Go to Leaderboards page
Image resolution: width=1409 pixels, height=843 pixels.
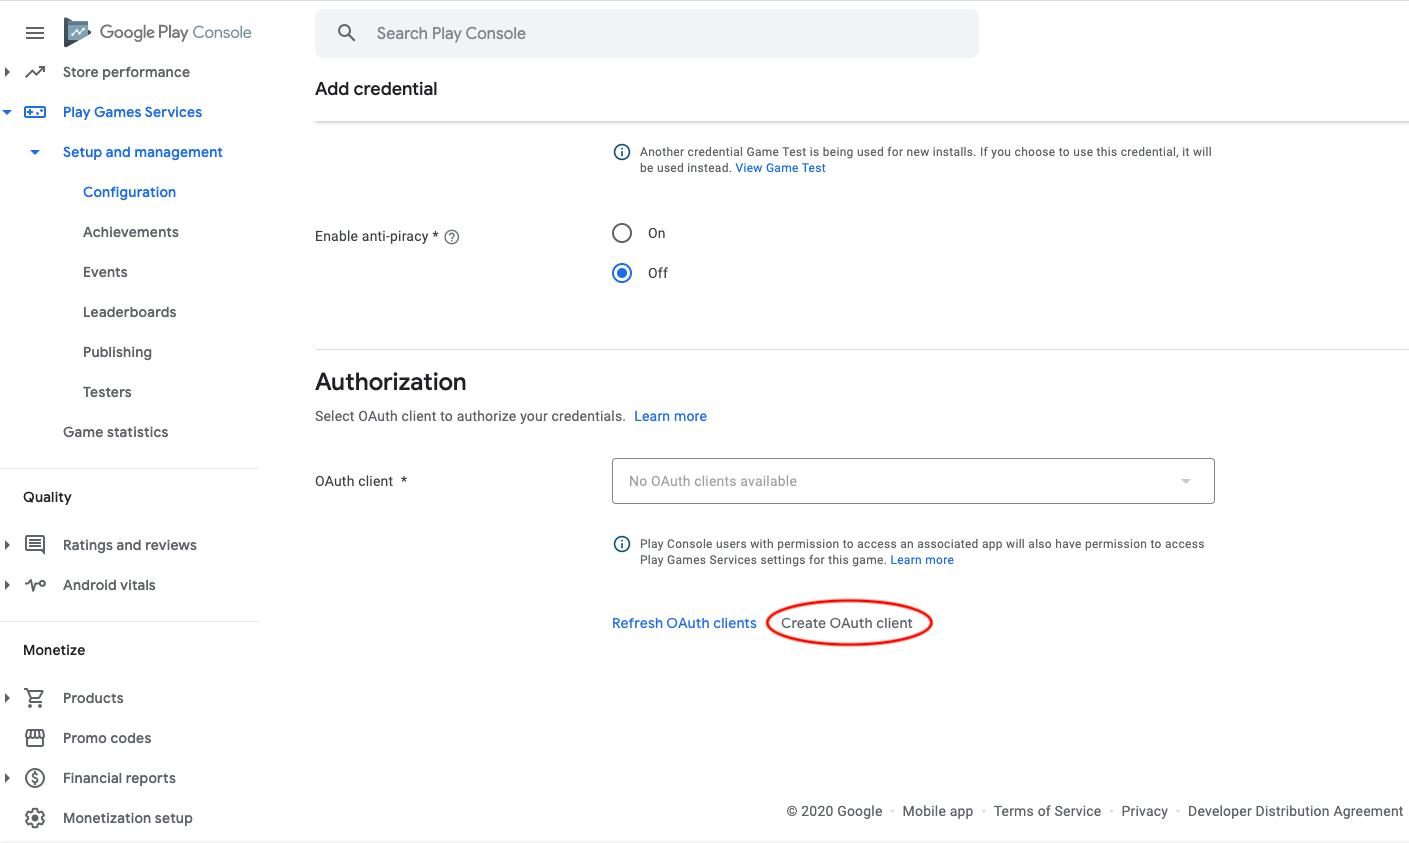click(129, 312)
